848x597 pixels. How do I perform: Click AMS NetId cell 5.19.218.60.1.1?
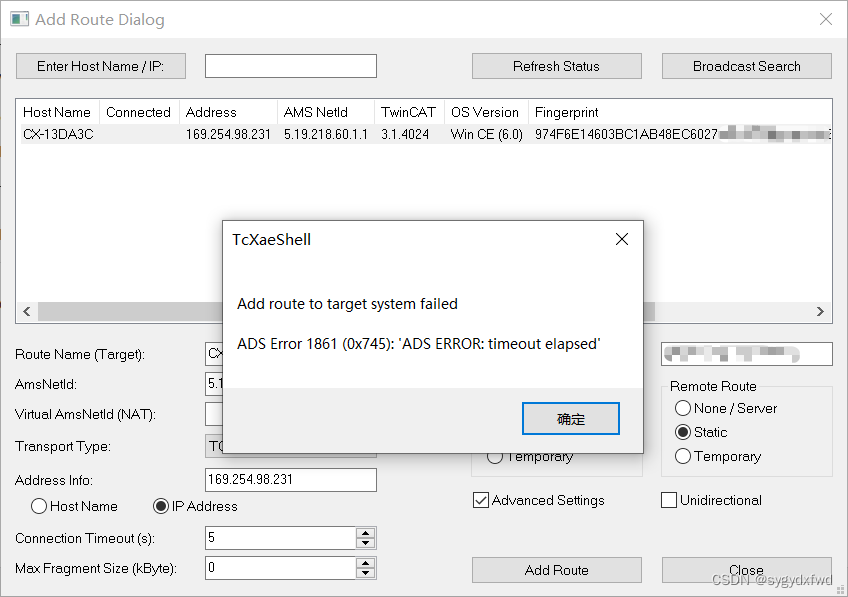pyautogui.click(x=326, y=134)
